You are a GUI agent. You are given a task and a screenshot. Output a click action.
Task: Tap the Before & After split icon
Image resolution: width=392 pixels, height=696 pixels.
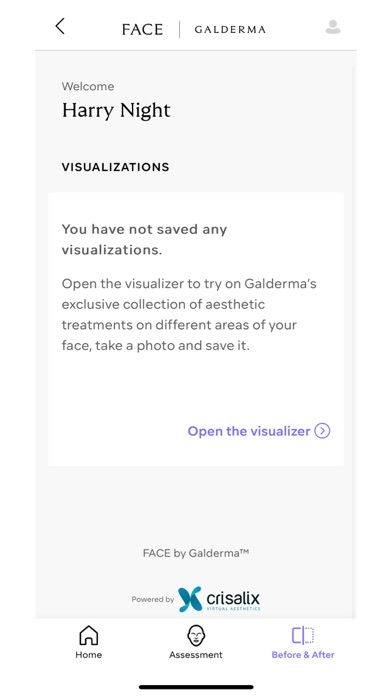(303, 635)
